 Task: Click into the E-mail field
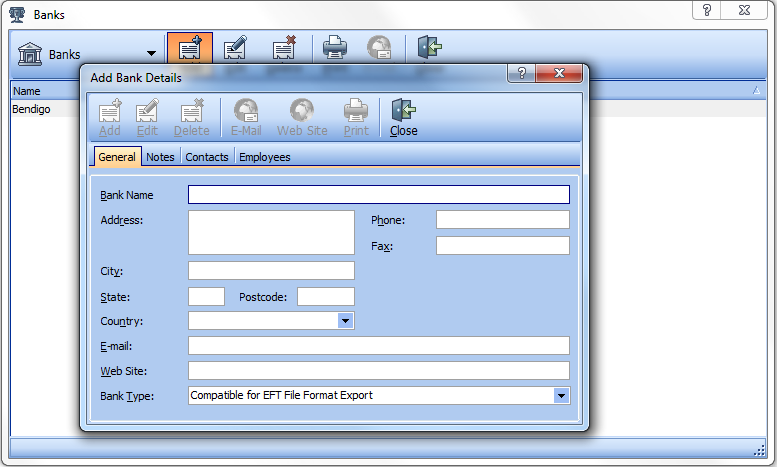379,346
